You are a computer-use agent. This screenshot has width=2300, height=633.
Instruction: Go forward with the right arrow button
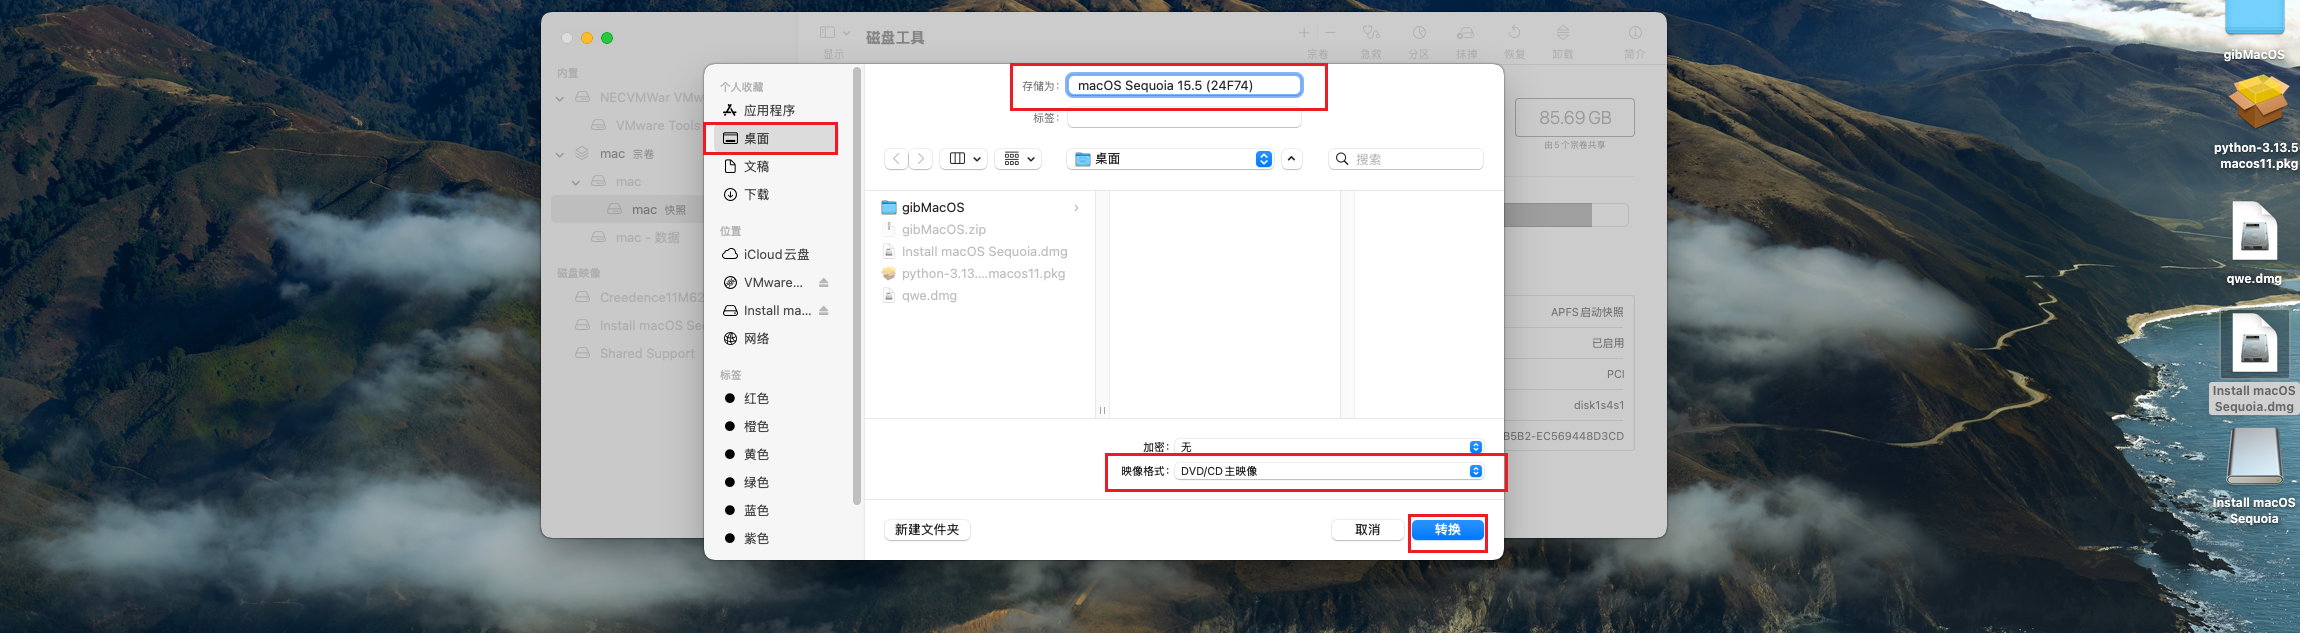921,159
